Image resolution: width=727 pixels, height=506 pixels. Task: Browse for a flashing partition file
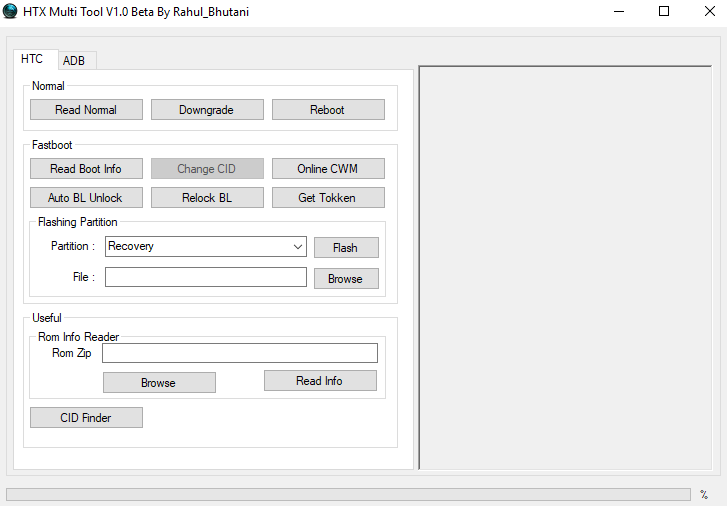[346, 279]
